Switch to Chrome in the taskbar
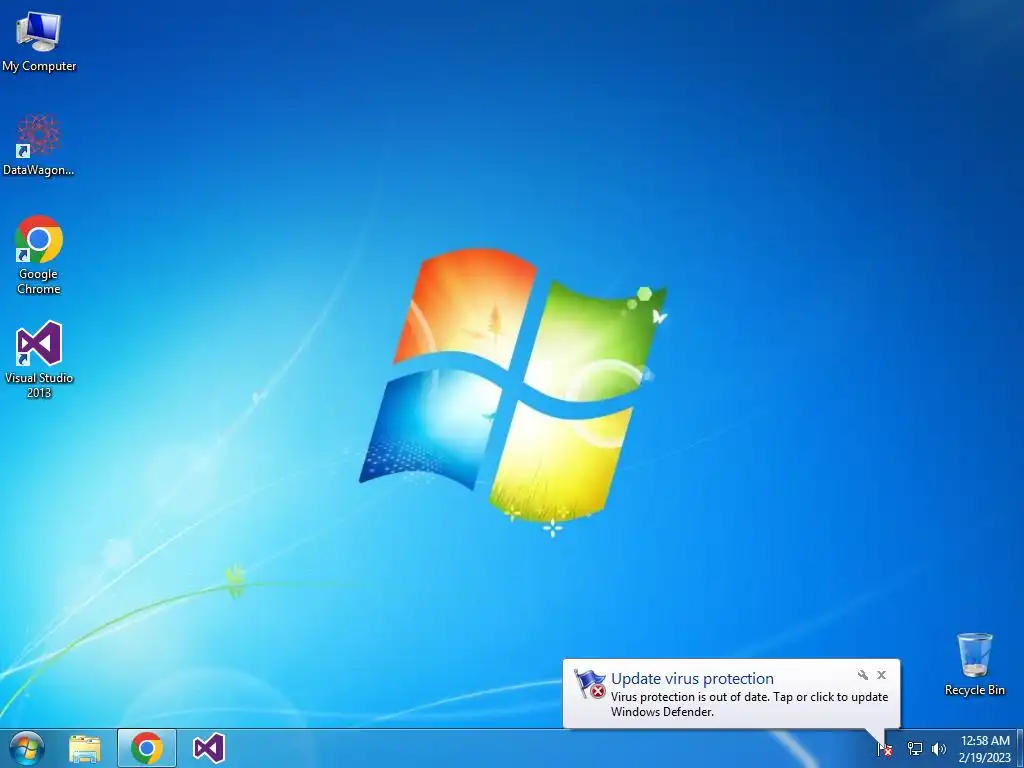This screenshot has height=768, width=1024. [147, 748]
